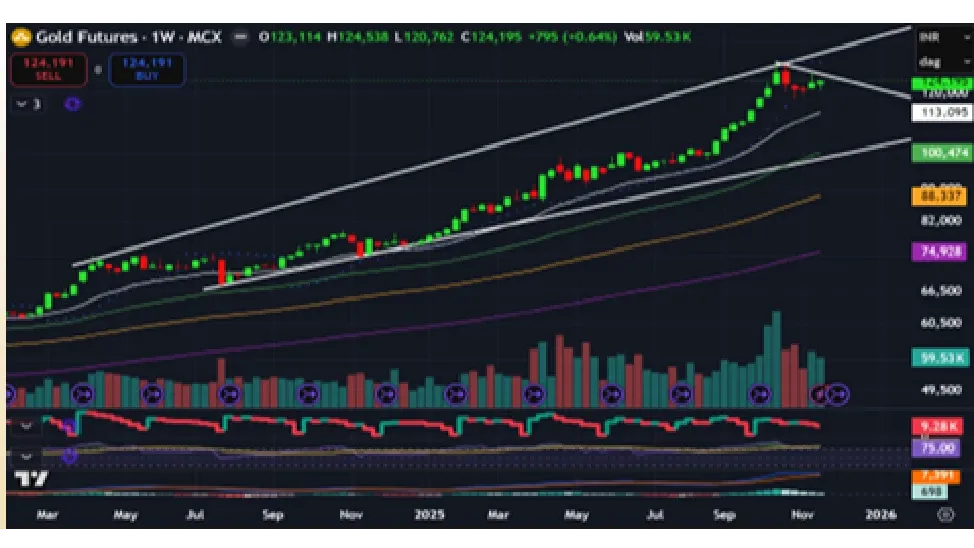Click the purple 75.00 indicator value label
This screenshot has width=974, height=548.
pos(935,447)
